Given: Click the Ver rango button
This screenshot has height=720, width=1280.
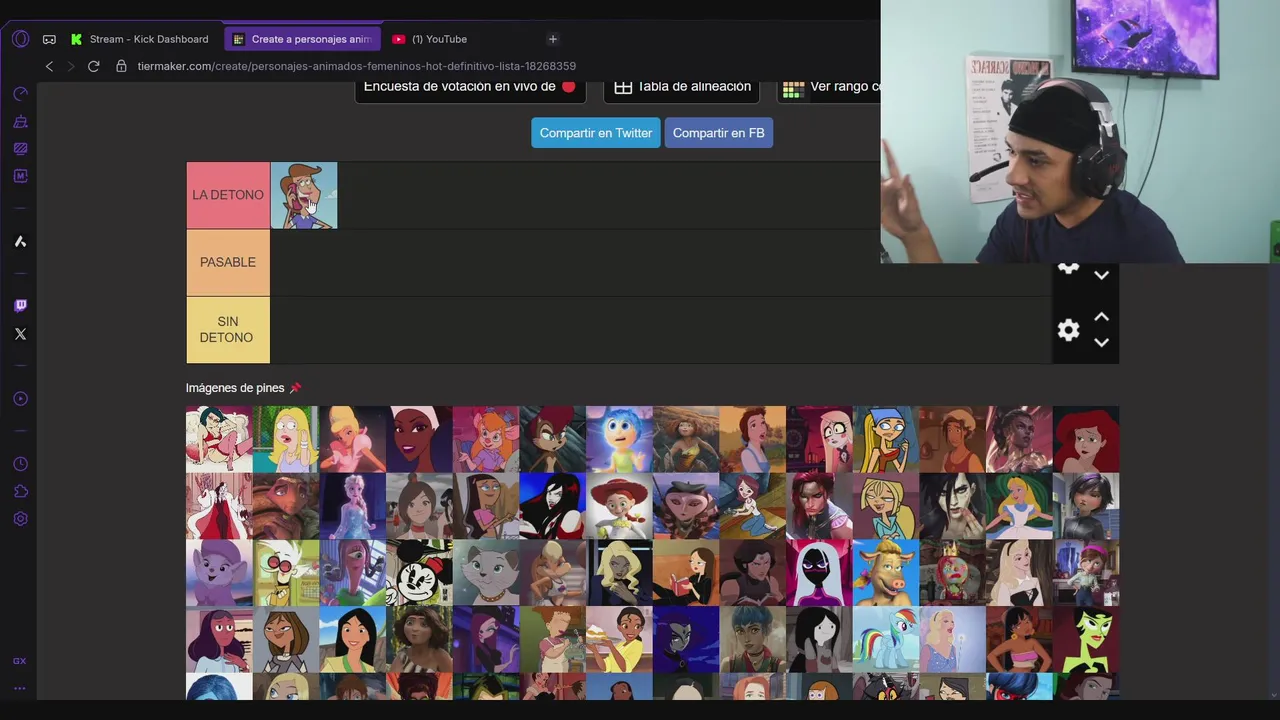Looking at the screenshot, I should coord(830,89).
